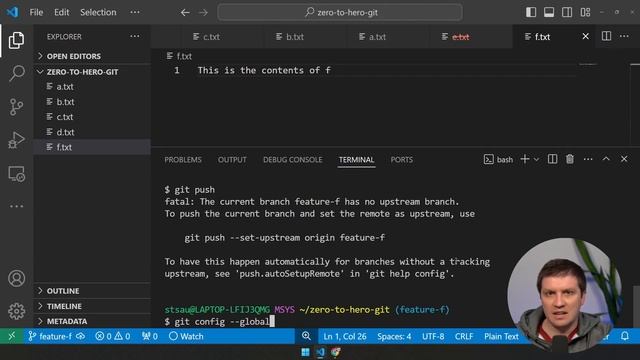The width and height of the screenshot is (640, 360).
Task: Open the Edit menu
Action: click(62, 12)
